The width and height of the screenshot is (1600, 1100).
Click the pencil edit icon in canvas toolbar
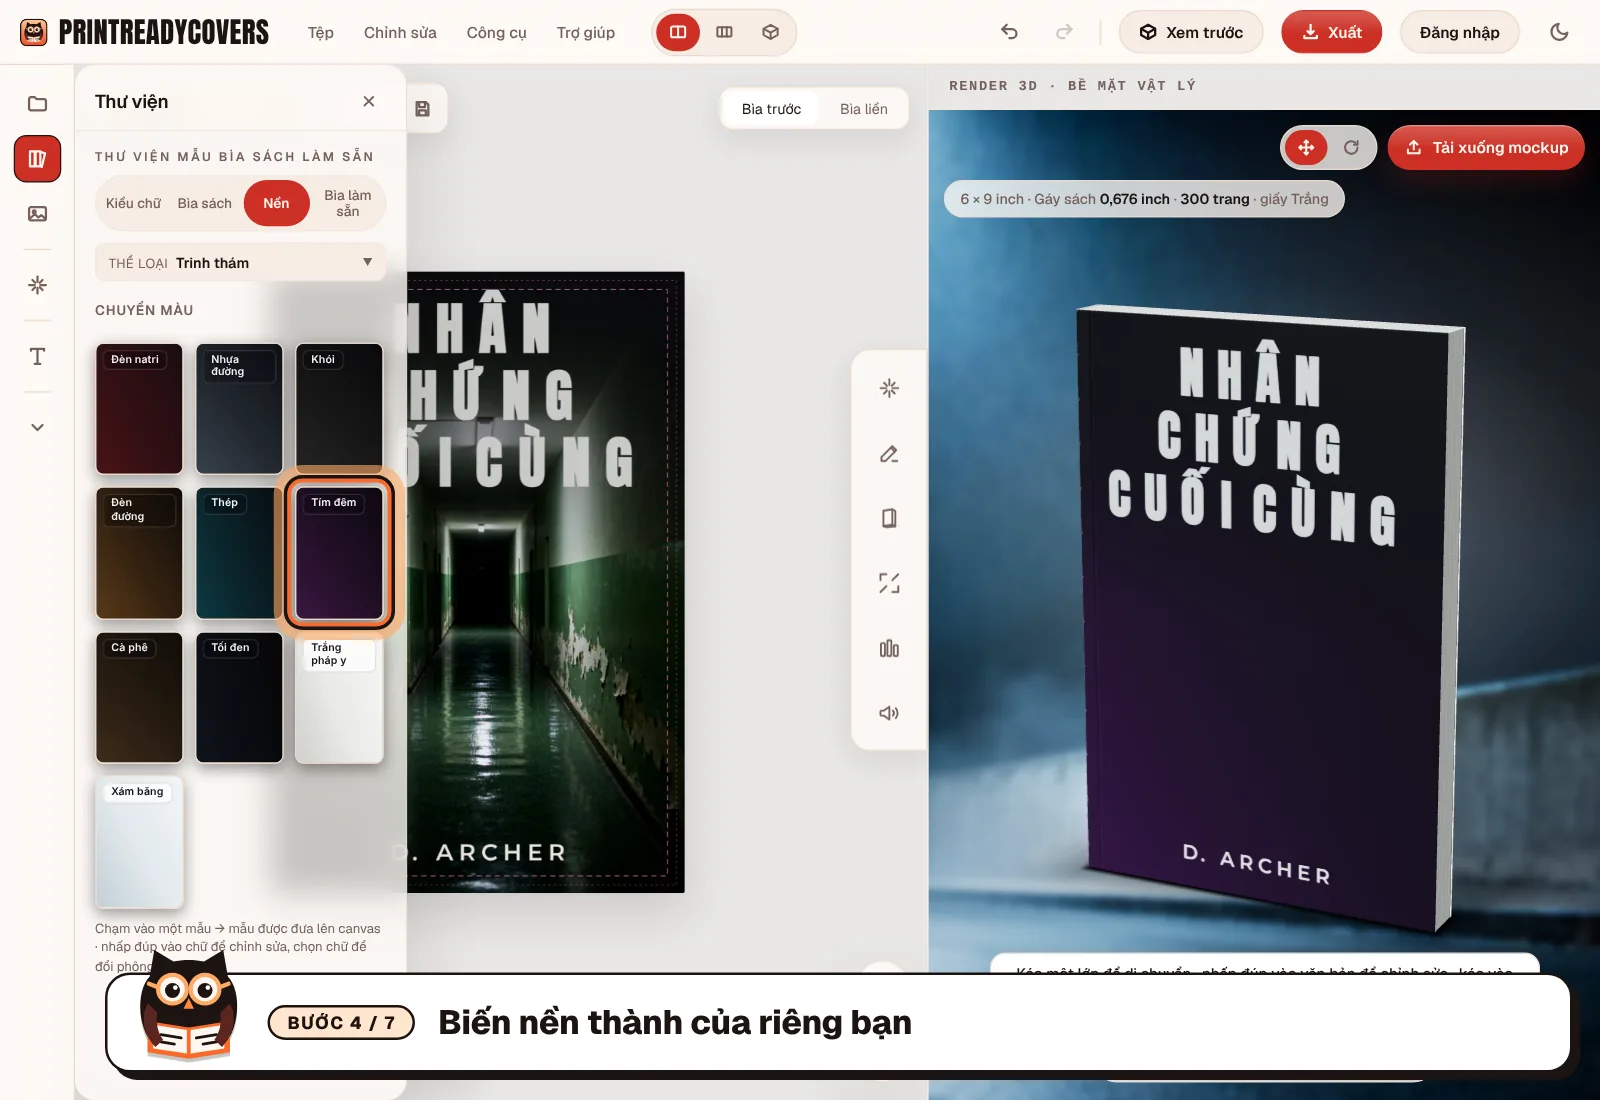889,454
